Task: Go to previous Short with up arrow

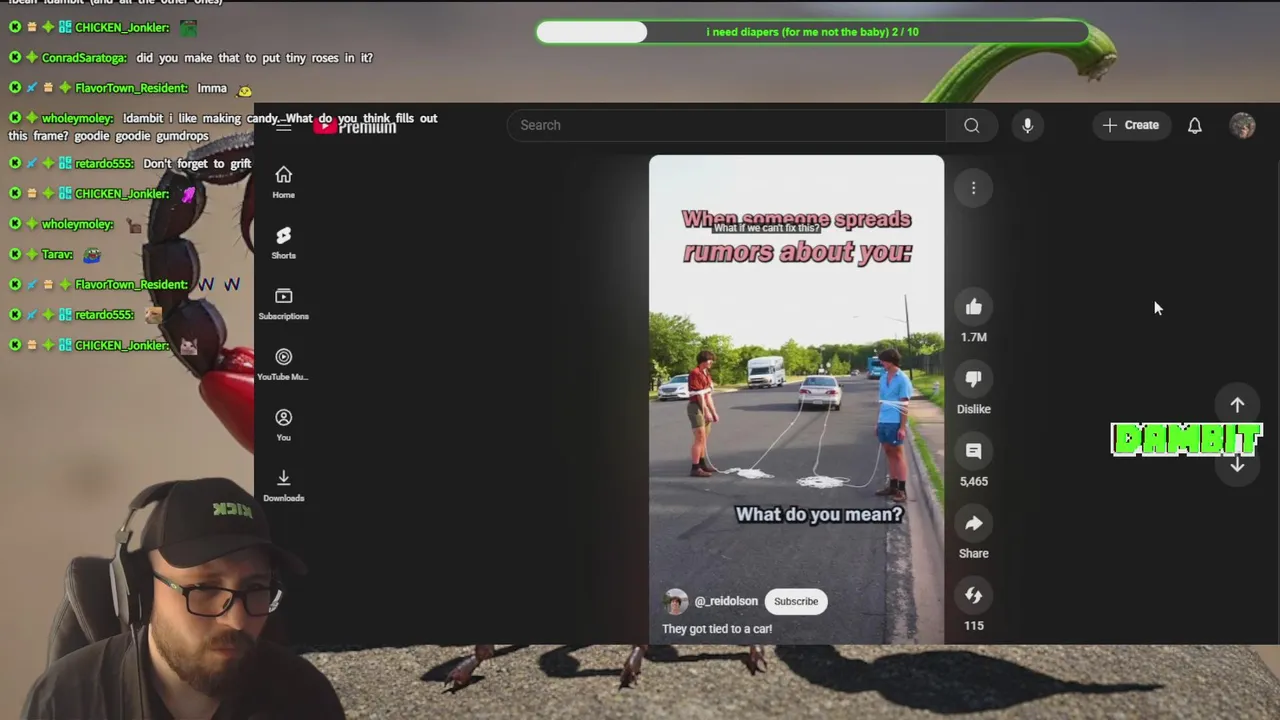Action: click(1237, 405)
